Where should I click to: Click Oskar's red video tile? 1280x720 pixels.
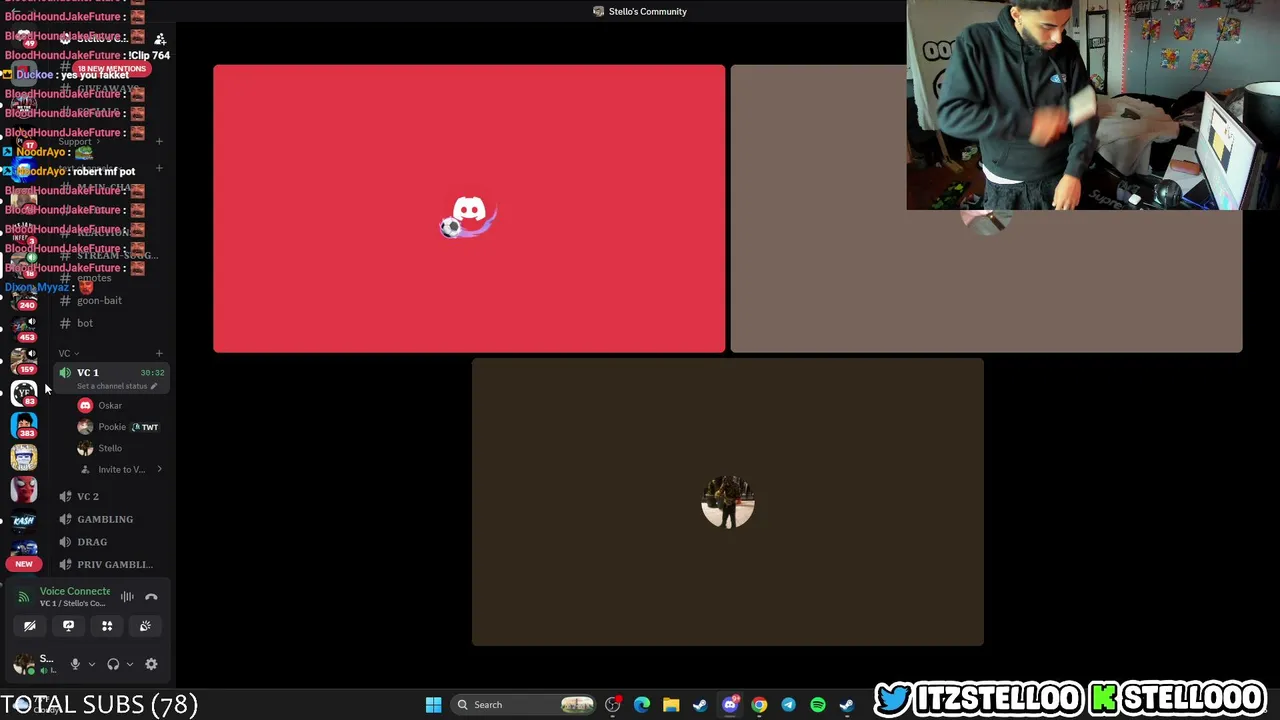coord(469,209)
